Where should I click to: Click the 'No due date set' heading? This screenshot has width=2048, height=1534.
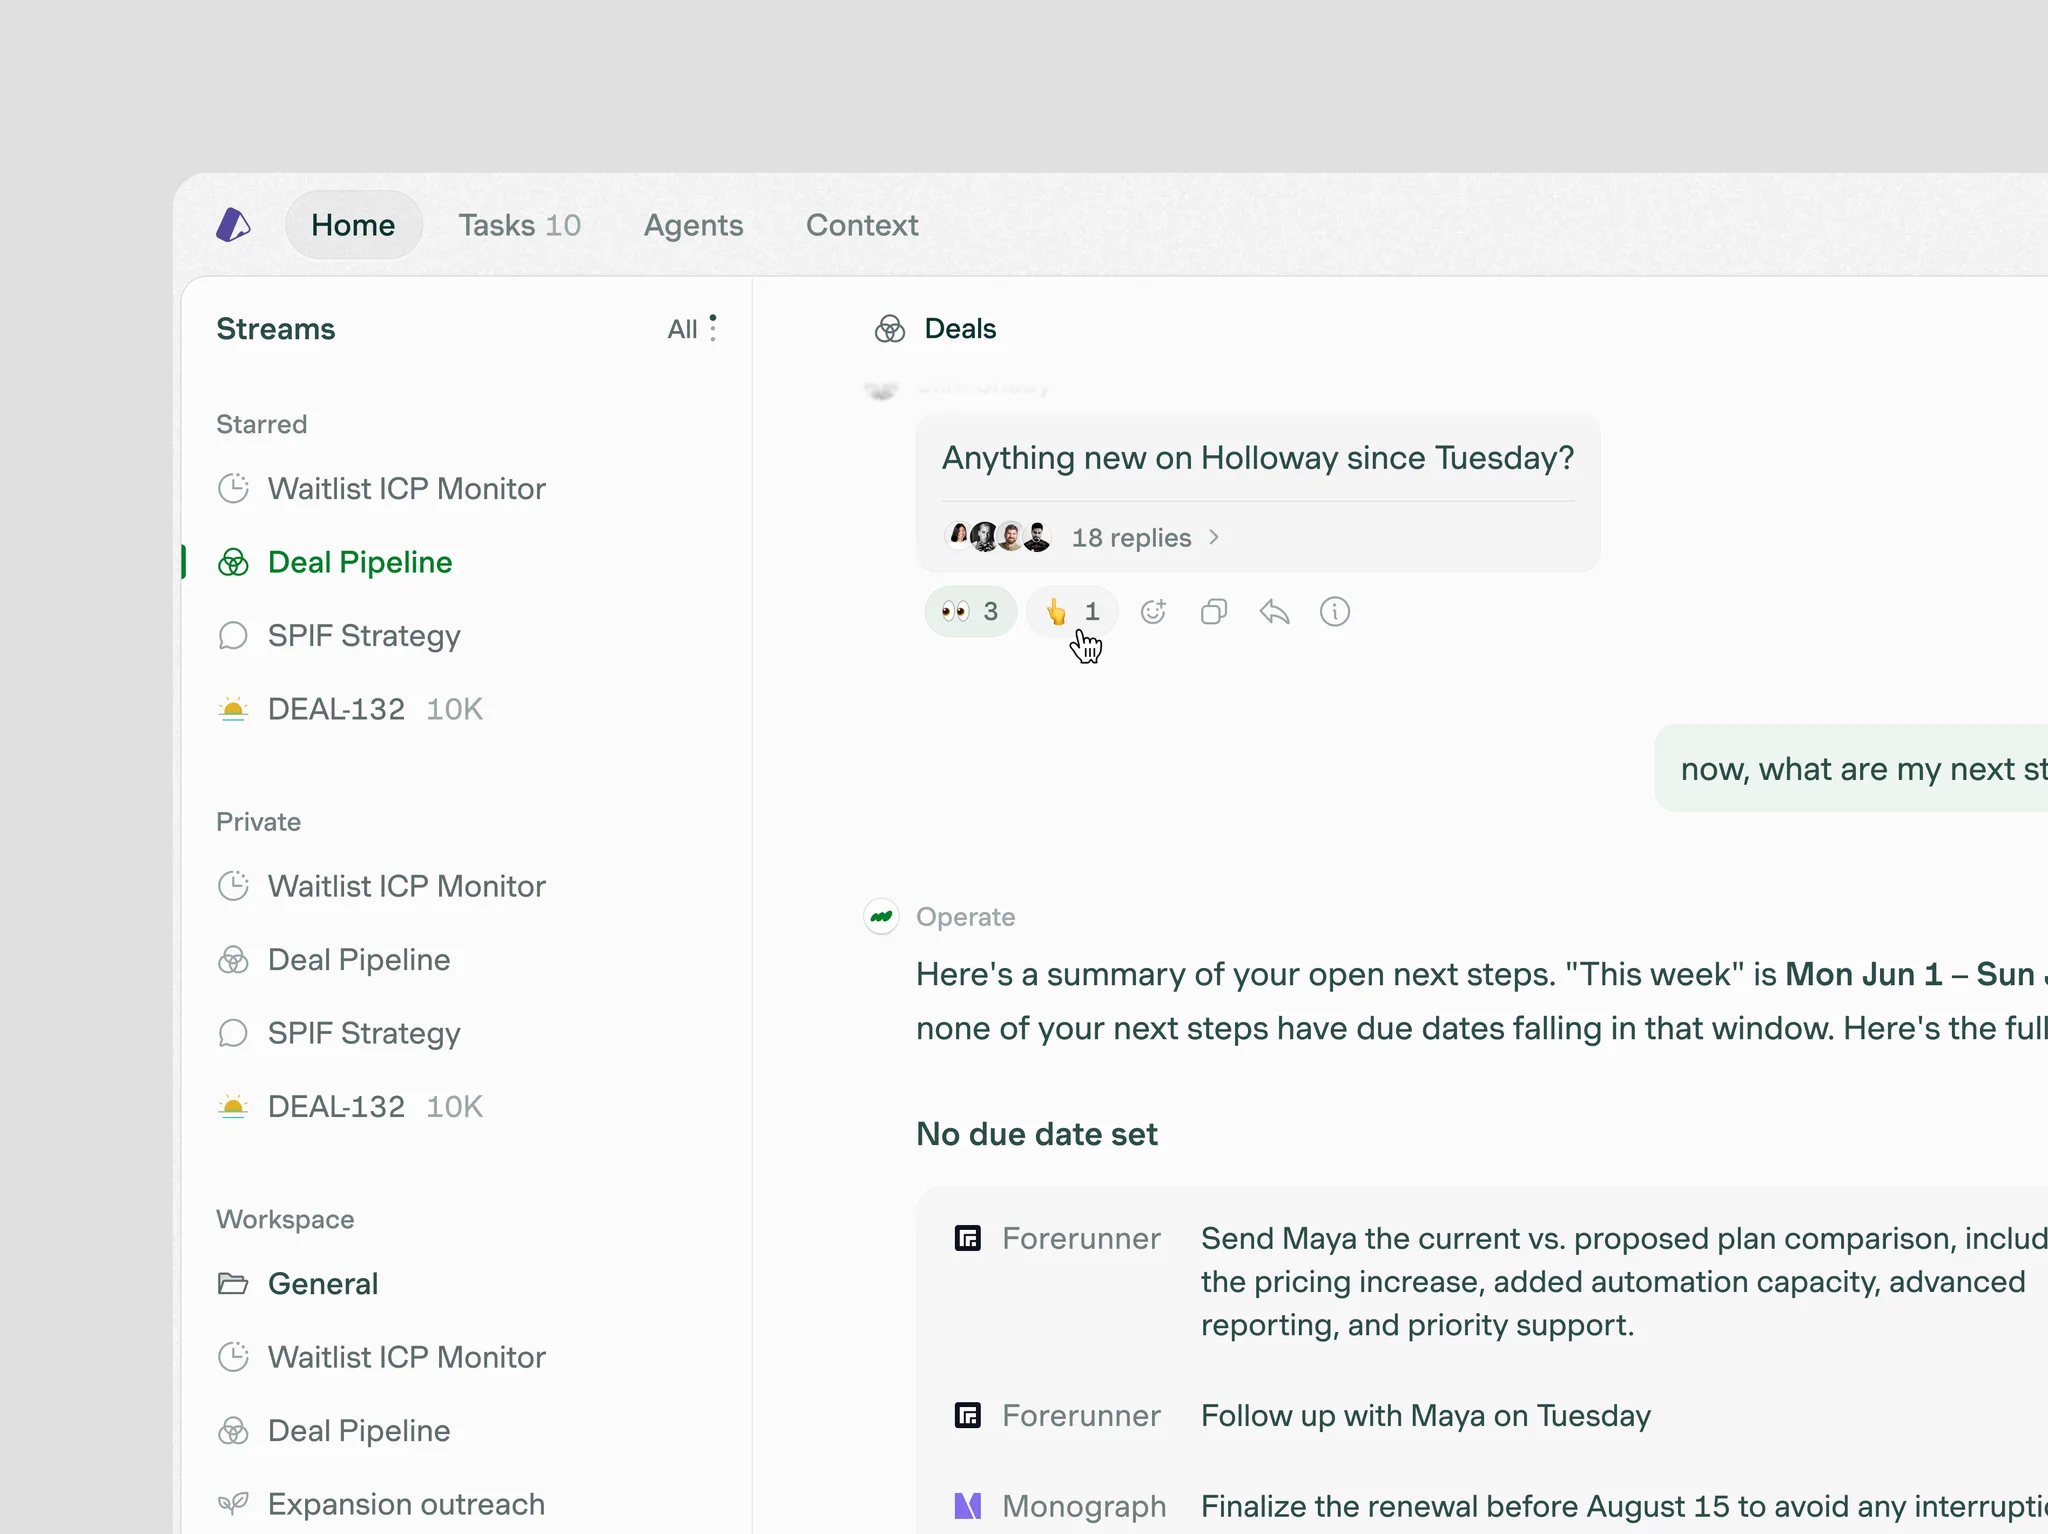(x=1037, y=1134)
